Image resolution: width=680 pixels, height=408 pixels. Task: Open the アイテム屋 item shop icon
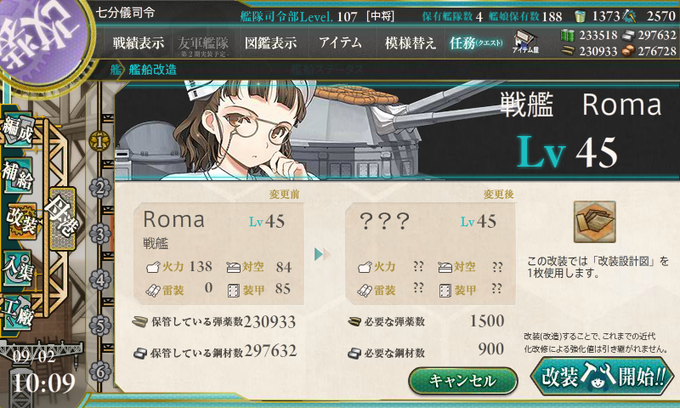[x=525, y=42]
